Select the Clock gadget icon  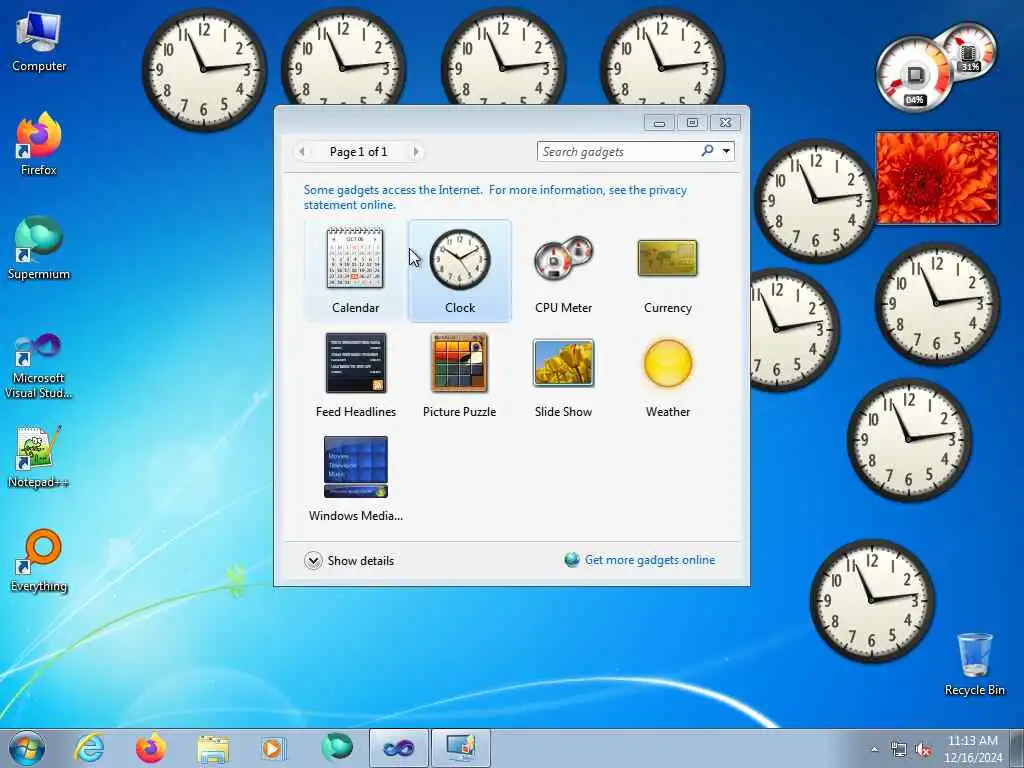coord(460,260)
